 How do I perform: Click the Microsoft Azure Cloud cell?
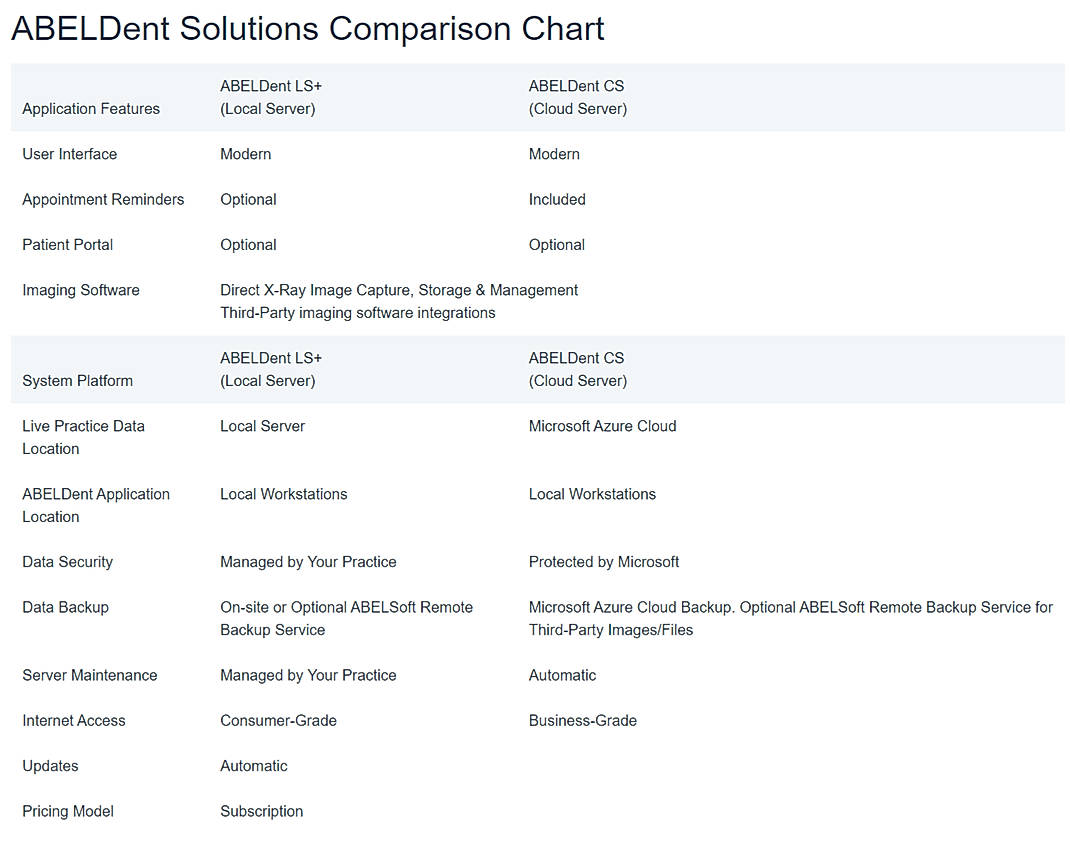(x=602, y=426)
